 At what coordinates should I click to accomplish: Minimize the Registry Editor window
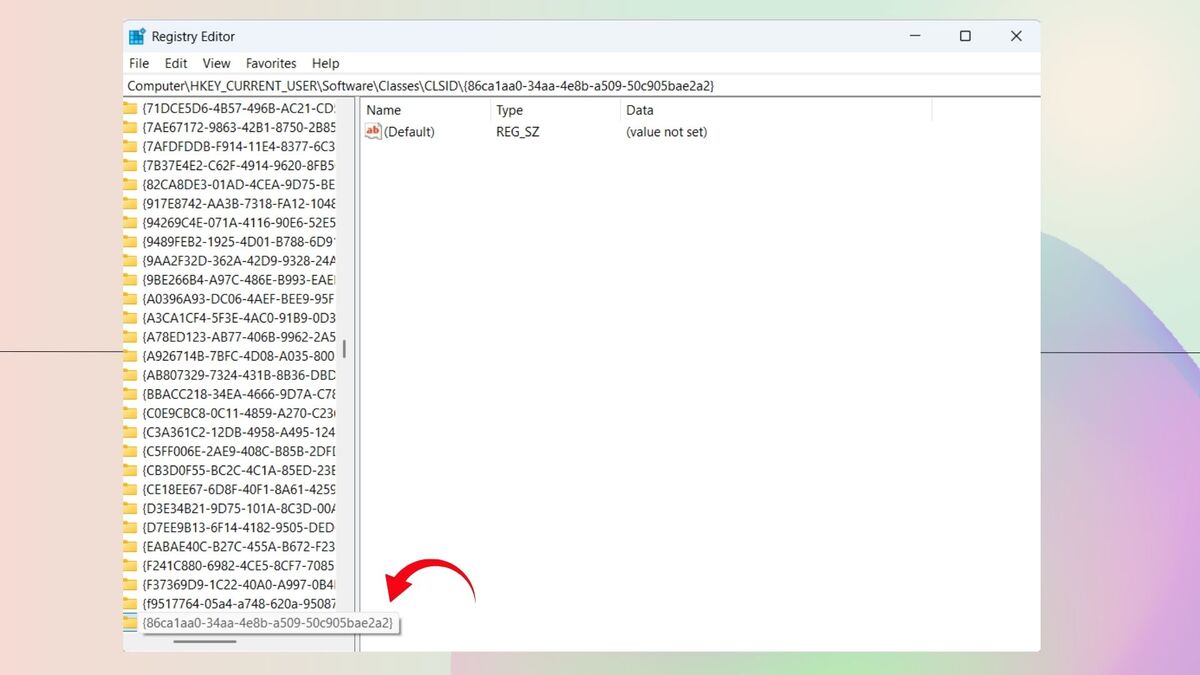pyautogui.click(x=915, y=36)
